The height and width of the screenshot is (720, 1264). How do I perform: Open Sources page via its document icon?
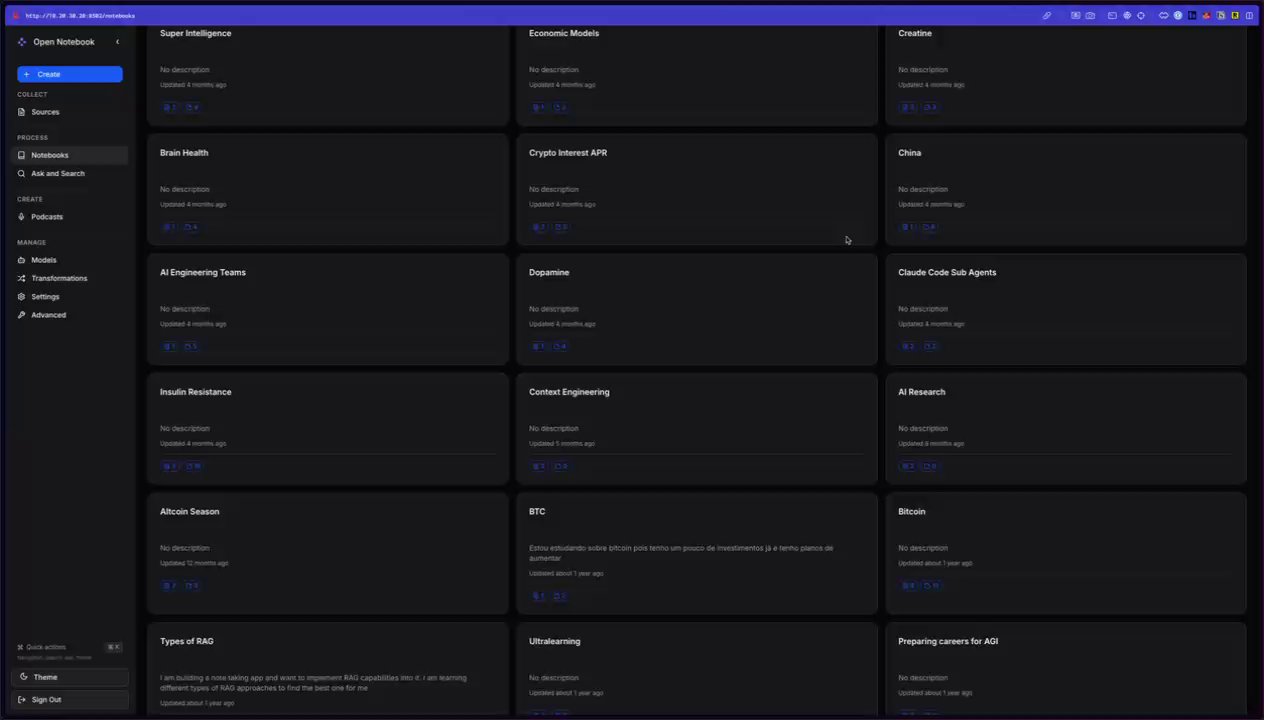click(21, 112)
